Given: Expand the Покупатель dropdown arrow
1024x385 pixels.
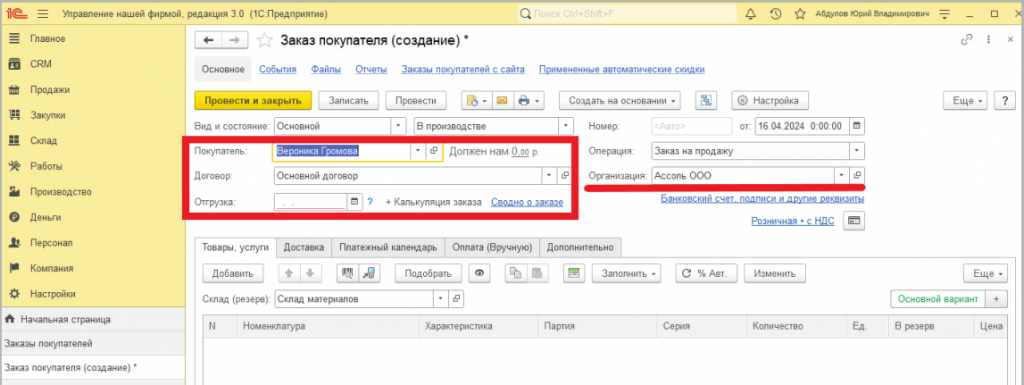Looking at the screenshot, I should (x=419, y=151).
